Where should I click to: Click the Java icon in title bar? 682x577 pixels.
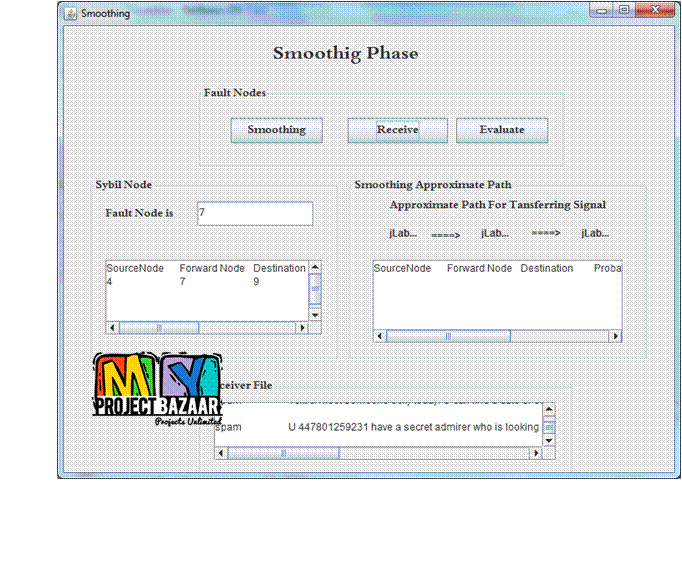[x=71, y=14]
